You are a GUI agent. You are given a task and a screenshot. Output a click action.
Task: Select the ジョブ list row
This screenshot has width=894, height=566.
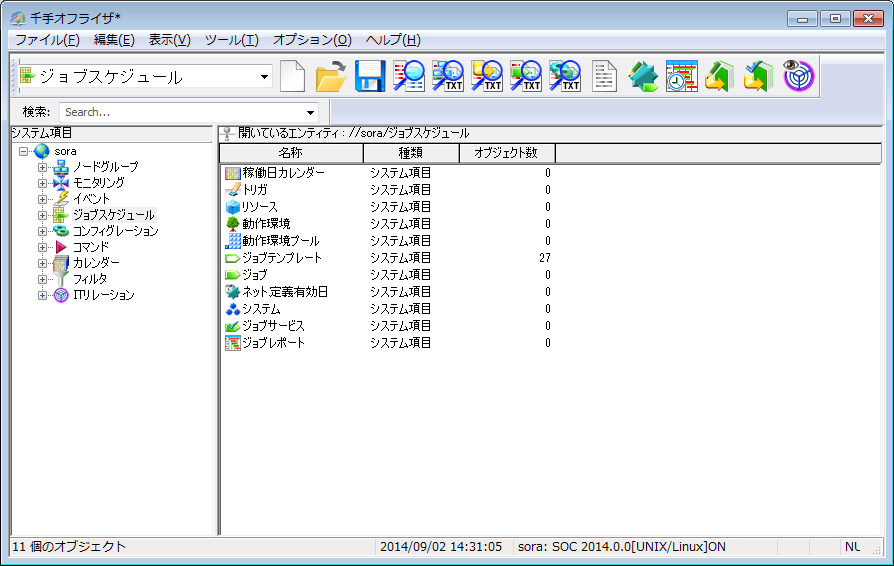254,275
